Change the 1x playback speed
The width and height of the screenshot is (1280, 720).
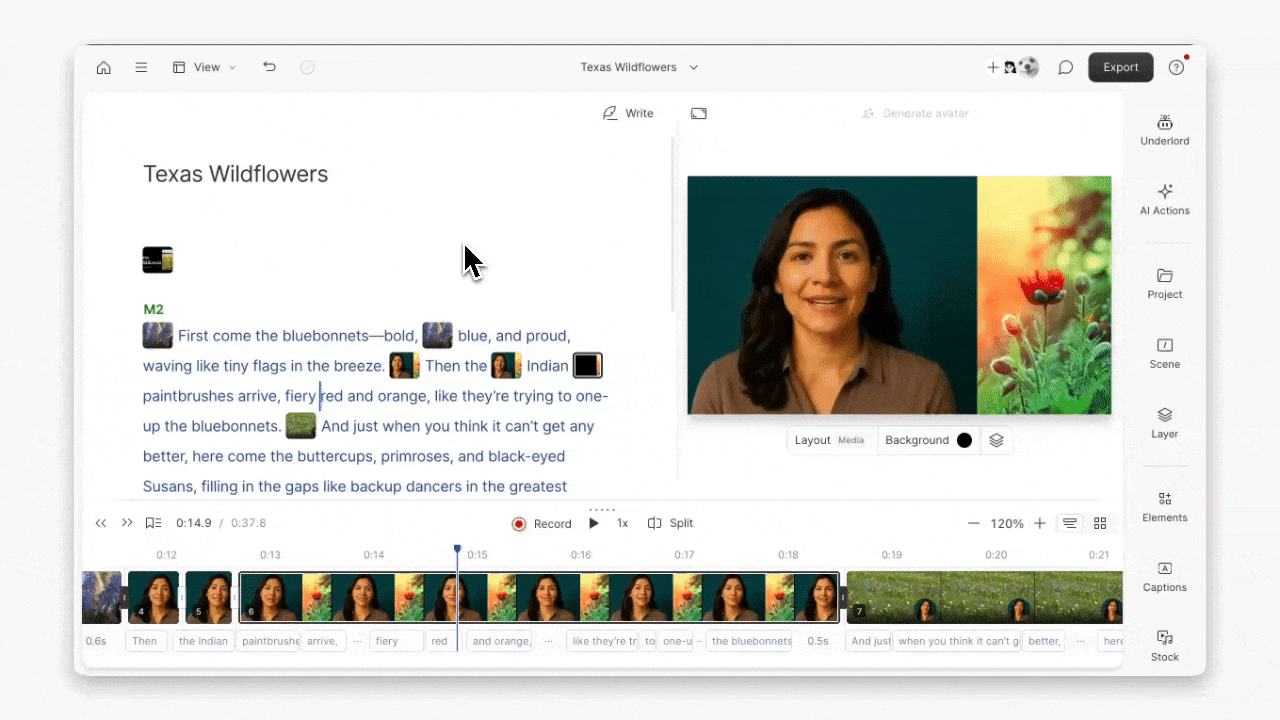tap(622, 523)
